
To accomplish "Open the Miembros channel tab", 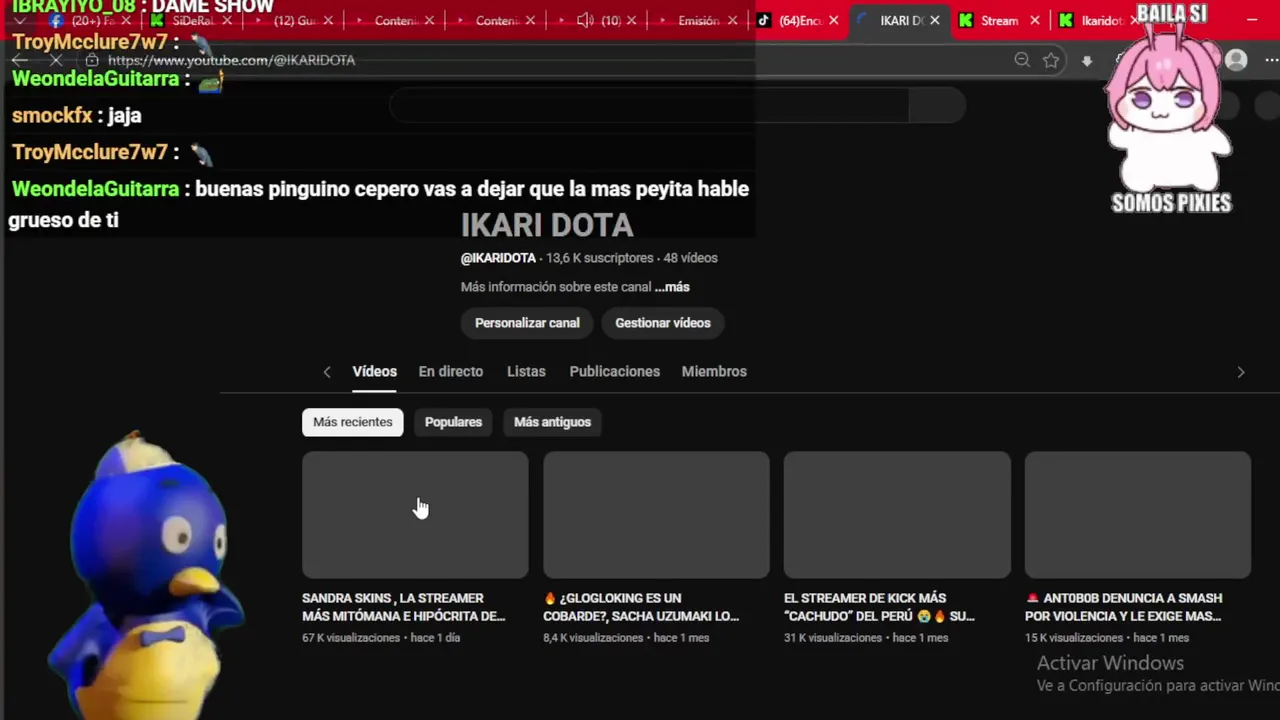I will 714,371.
